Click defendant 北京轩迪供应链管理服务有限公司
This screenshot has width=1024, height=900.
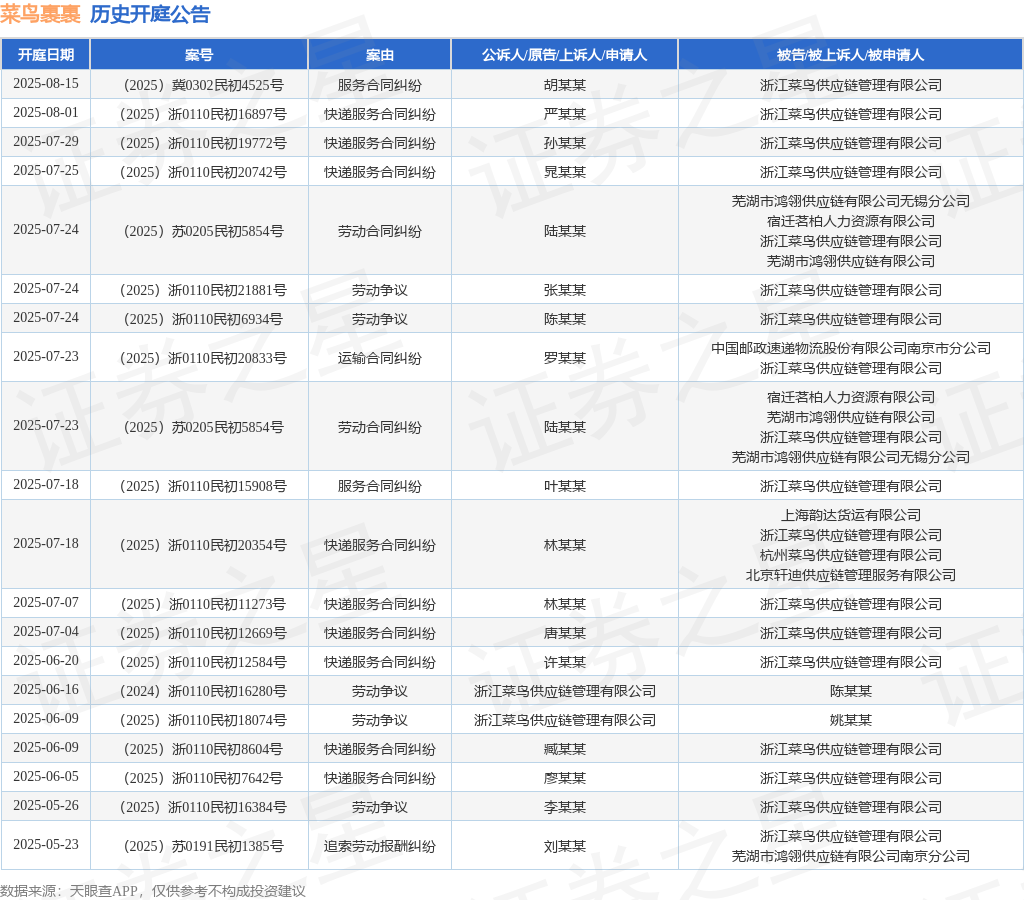coord(851,575)
